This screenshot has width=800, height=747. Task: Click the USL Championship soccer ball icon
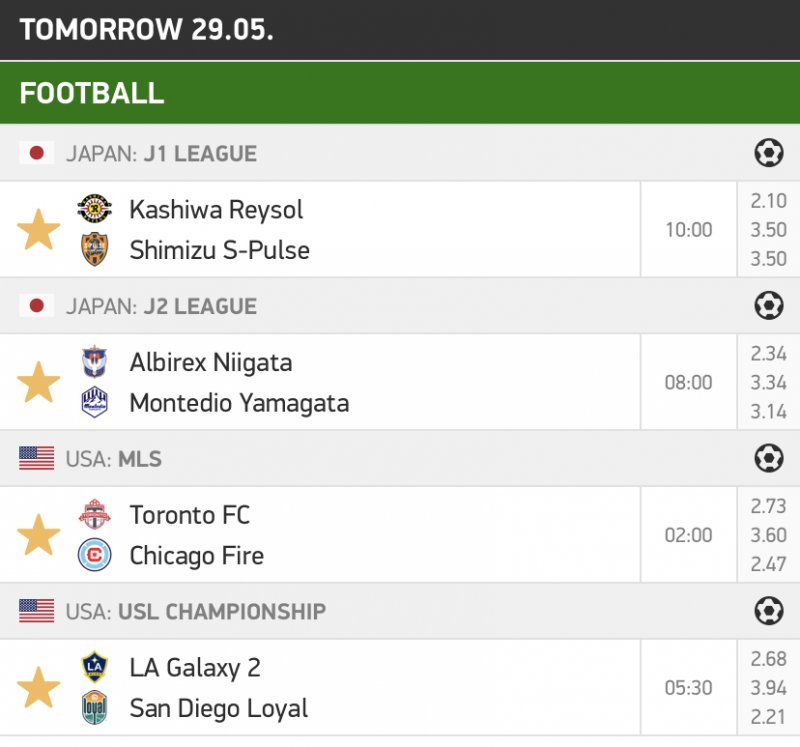click(768, 611)
